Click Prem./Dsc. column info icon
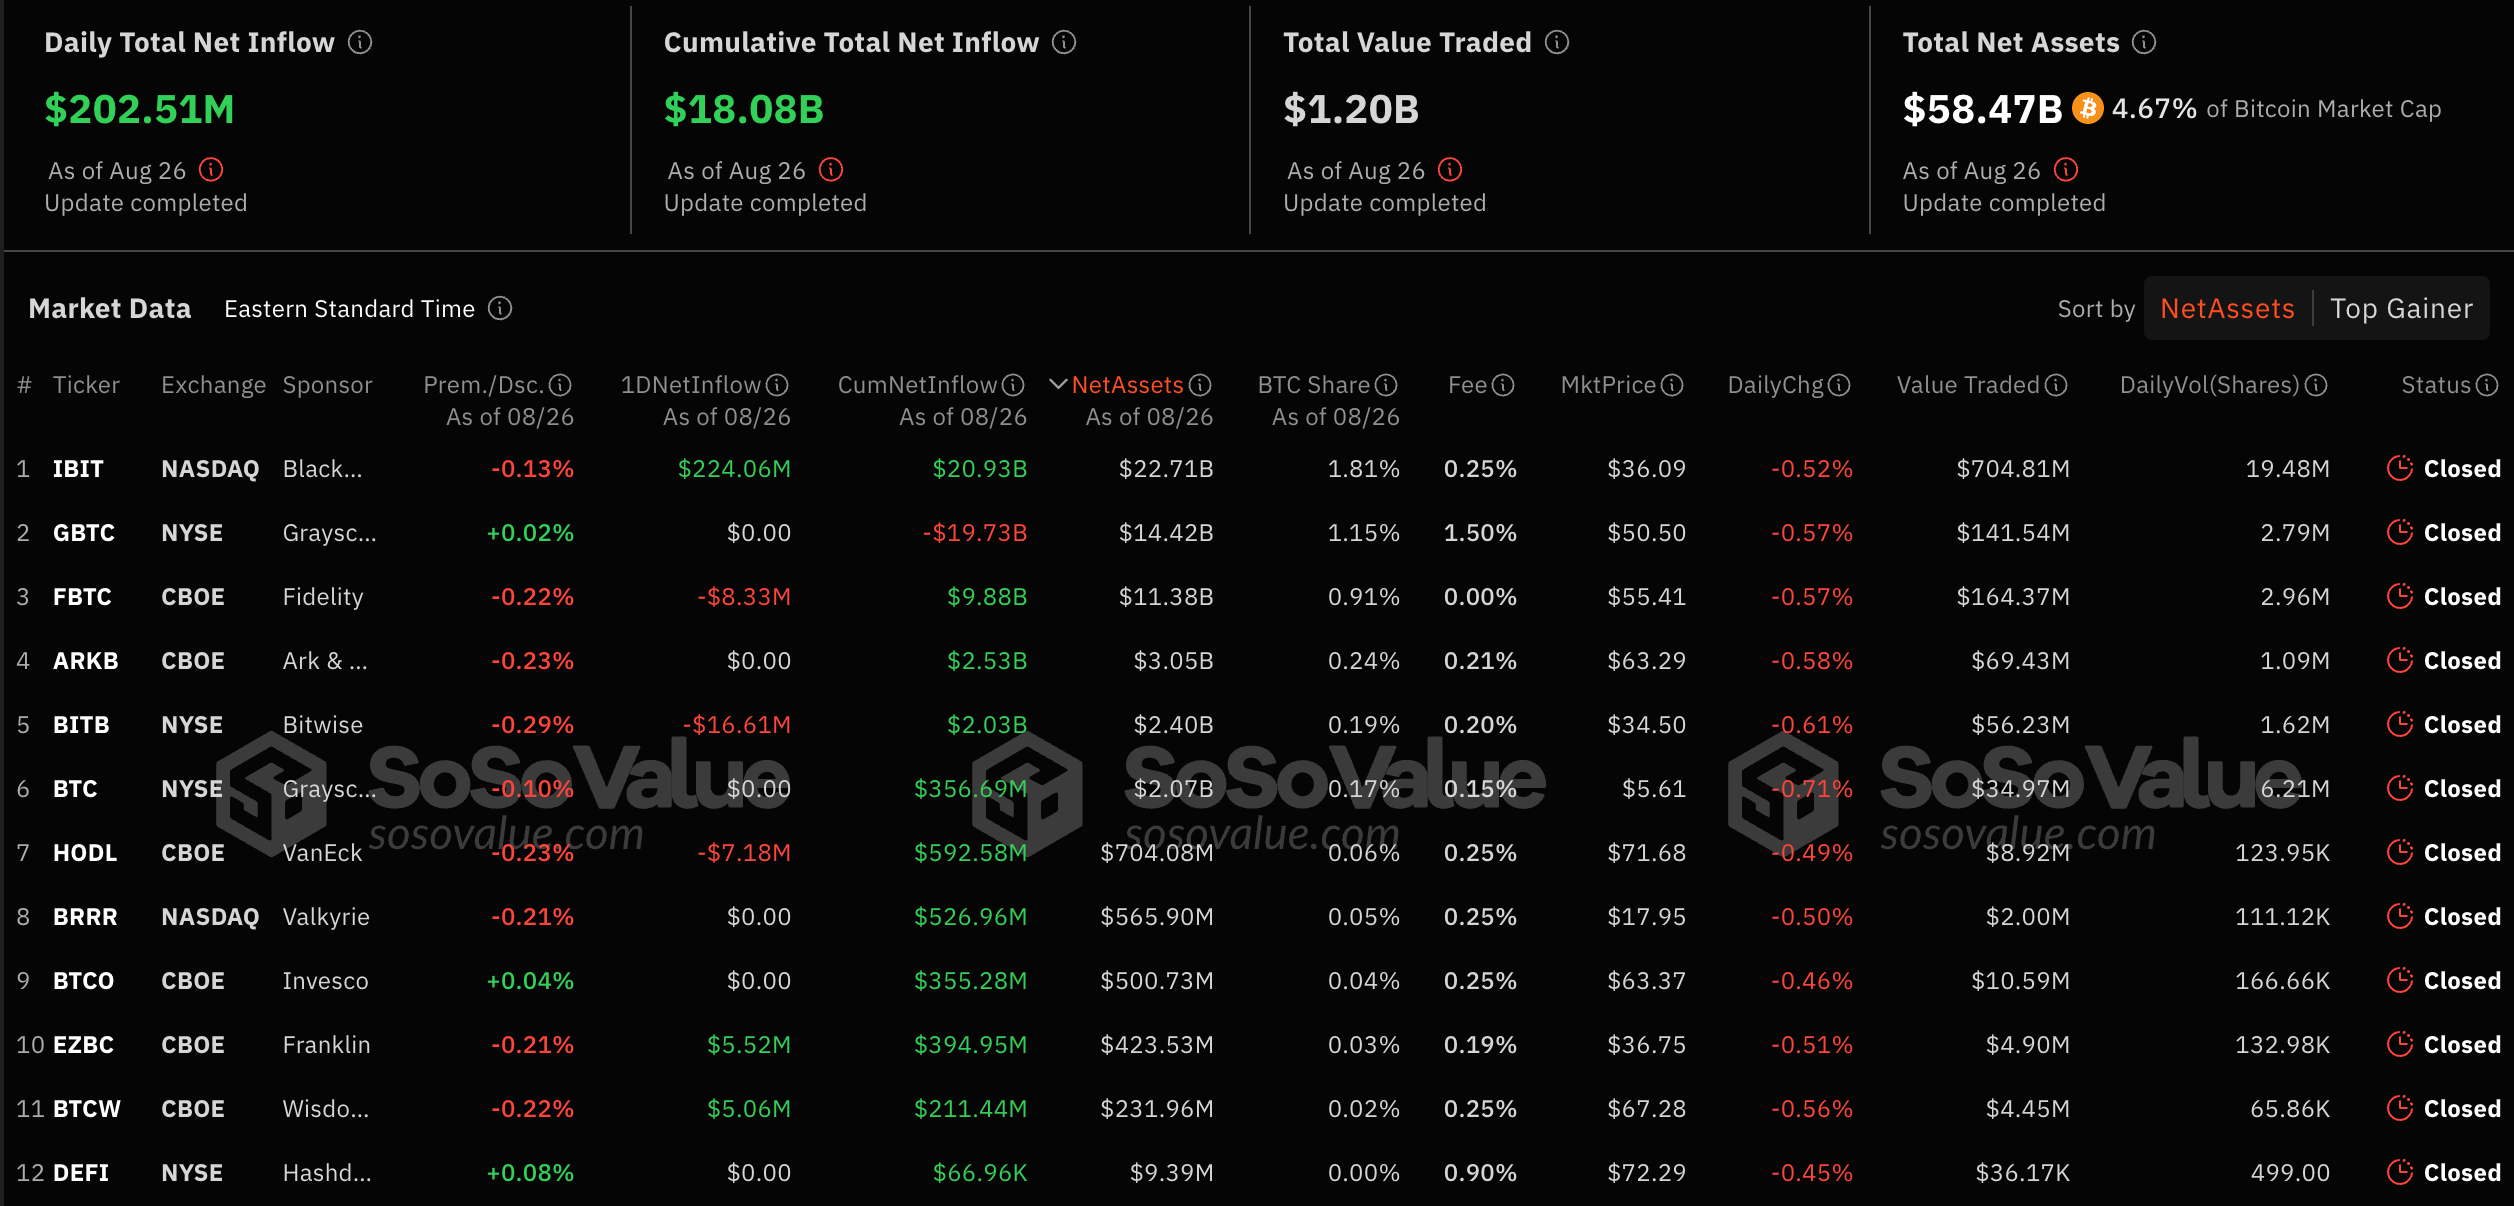2514x1206 pixels. click(561, 385)
